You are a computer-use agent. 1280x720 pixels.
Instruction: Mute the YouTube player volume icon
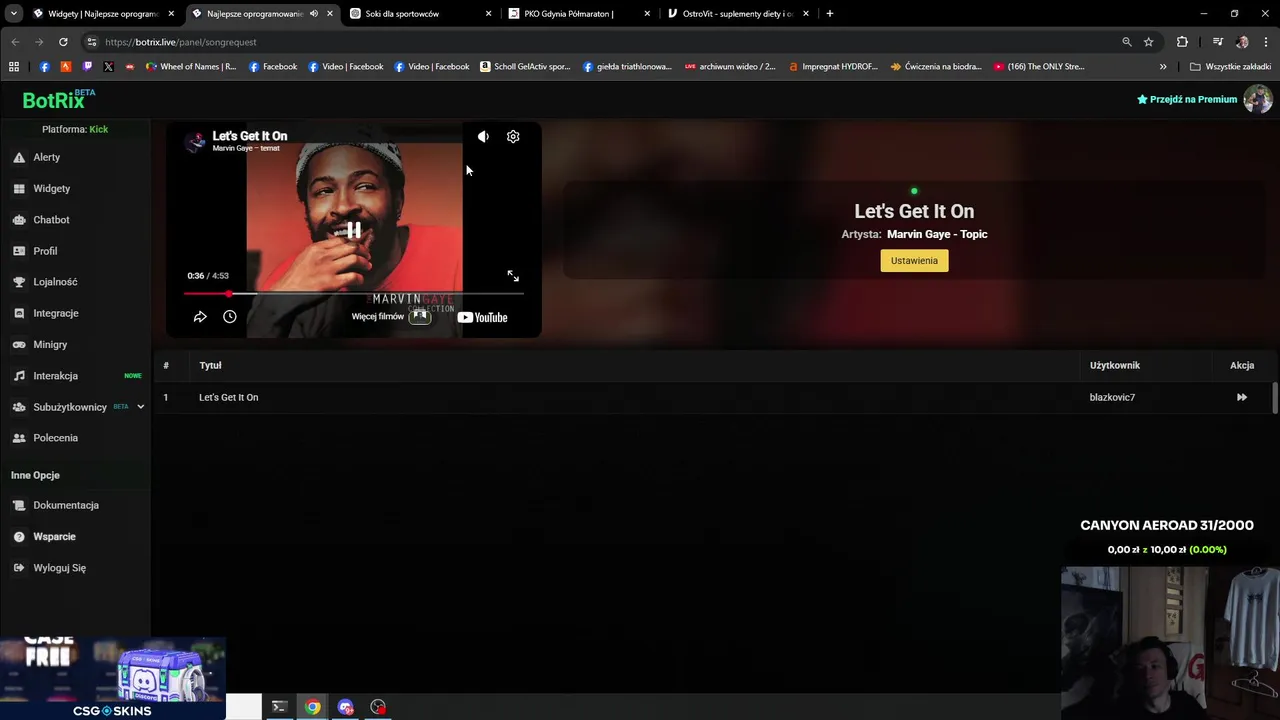(483, 137)
